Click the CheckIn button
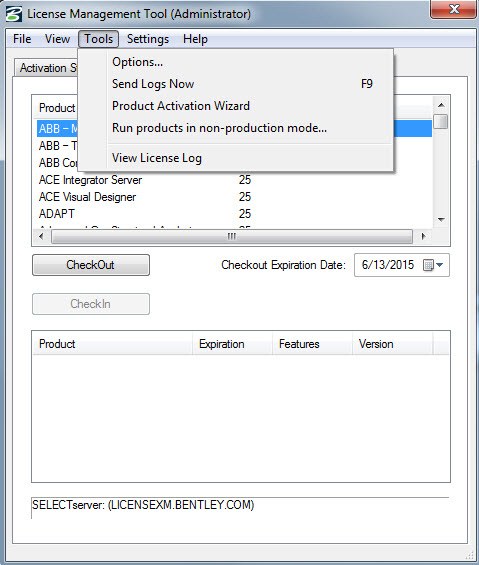Screen dimensions: 479x565 pyautogui.click(x=91, y=304)
